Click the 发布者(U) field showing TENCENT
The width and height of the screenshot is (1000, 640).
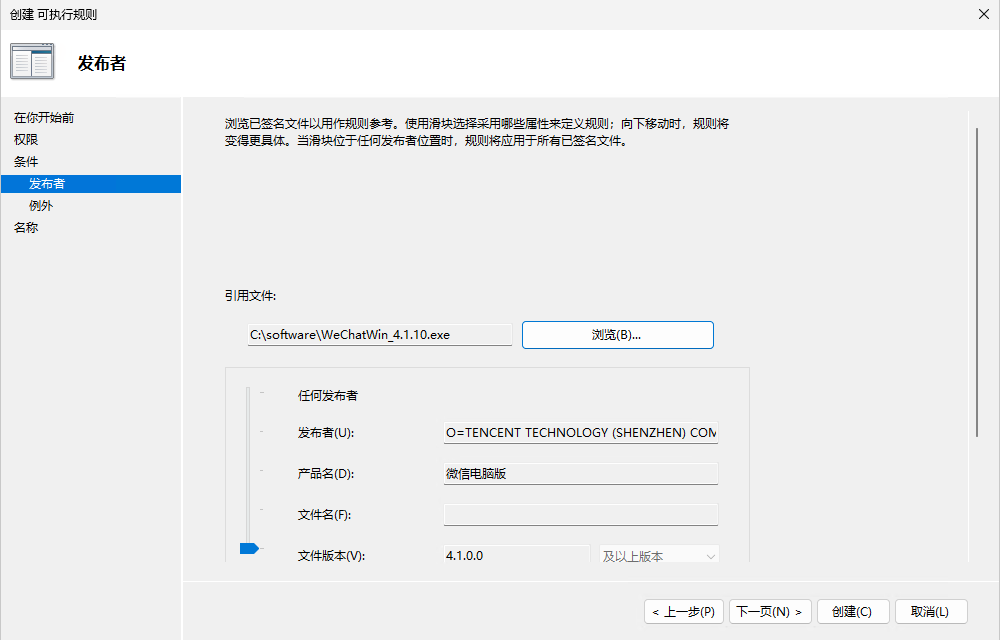(580, 432)
